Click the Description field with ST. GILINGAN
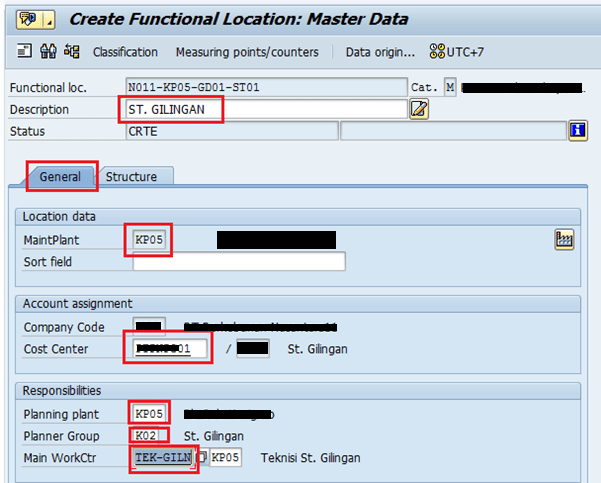This screenshot has width=601, height=483. tap(265, 109)
